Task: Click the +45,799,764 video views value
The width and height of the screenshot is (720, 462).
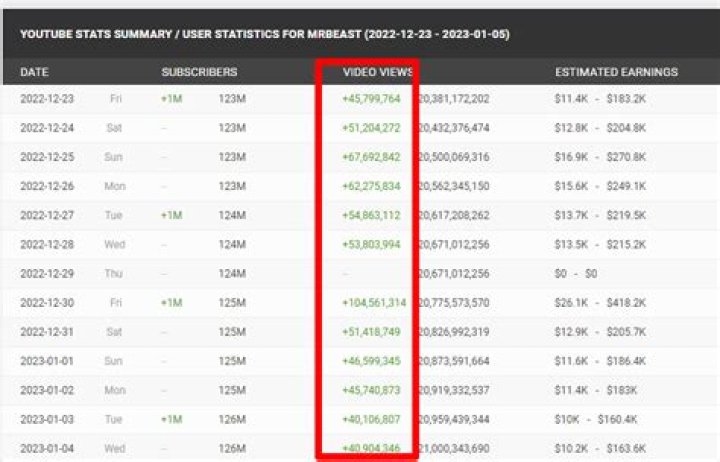Action: (371, 99)
